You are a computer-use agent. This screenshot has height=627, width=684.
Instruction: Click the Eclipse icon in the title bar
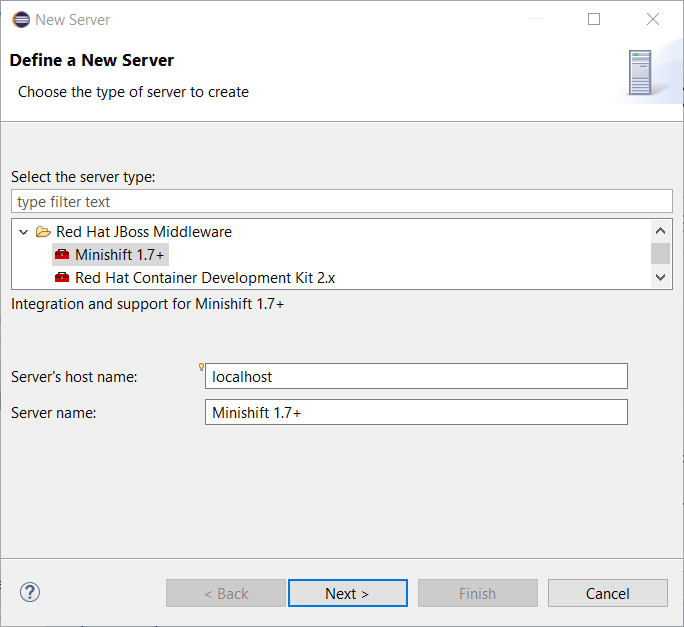[x=21, y=19]
